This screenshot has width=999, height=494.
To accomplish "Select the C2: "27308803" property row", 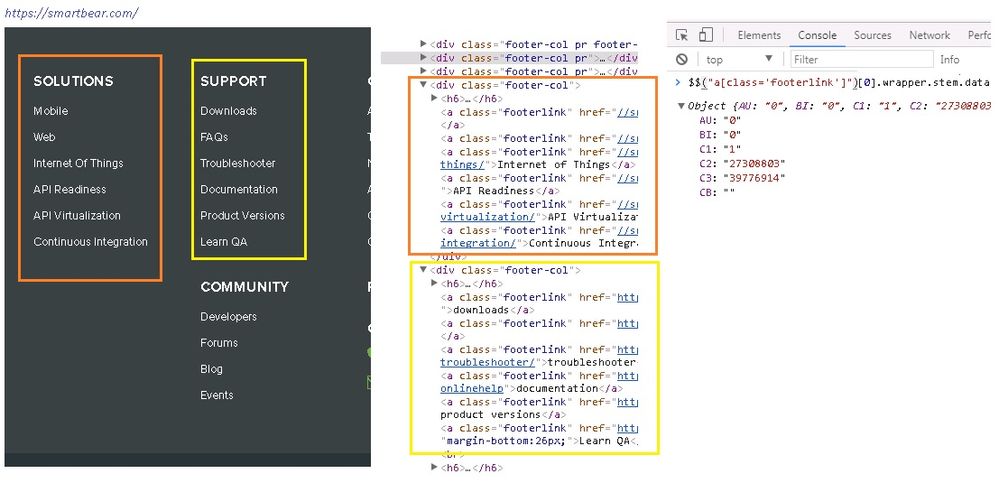I will [742, 163].
